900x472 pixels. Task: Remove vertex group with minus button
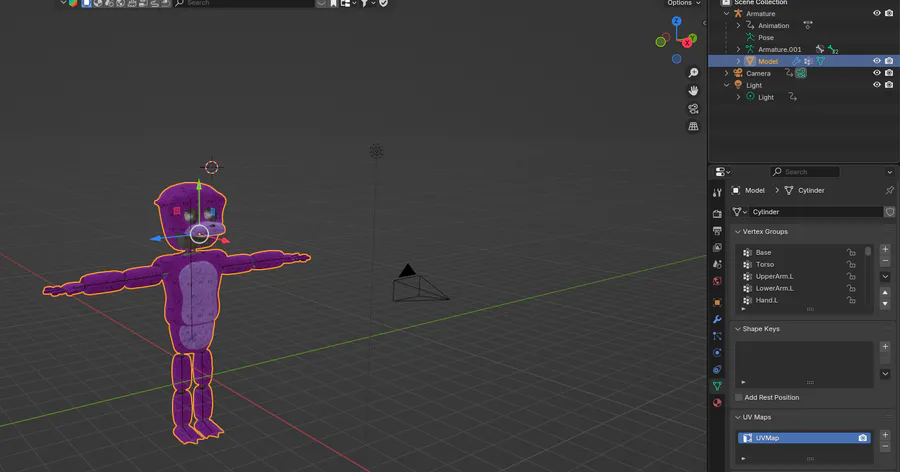(x=885, y=261)
